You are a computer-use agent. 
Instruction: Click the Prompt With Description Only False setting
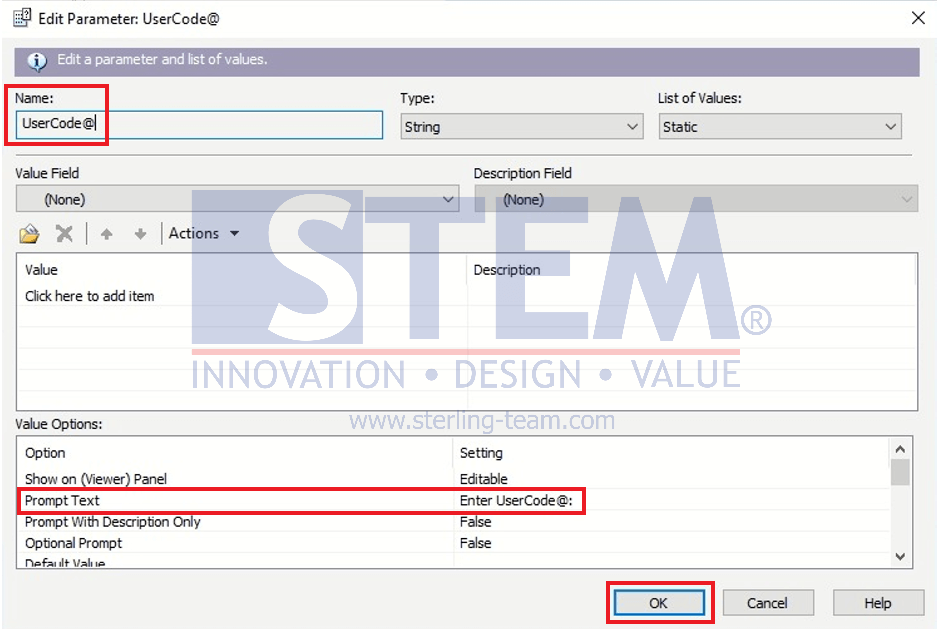point(476,522)
